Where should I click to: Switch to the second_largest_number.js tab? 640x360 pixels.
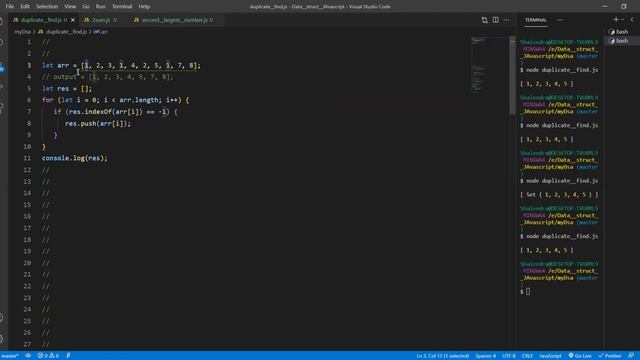pos(174,20)
